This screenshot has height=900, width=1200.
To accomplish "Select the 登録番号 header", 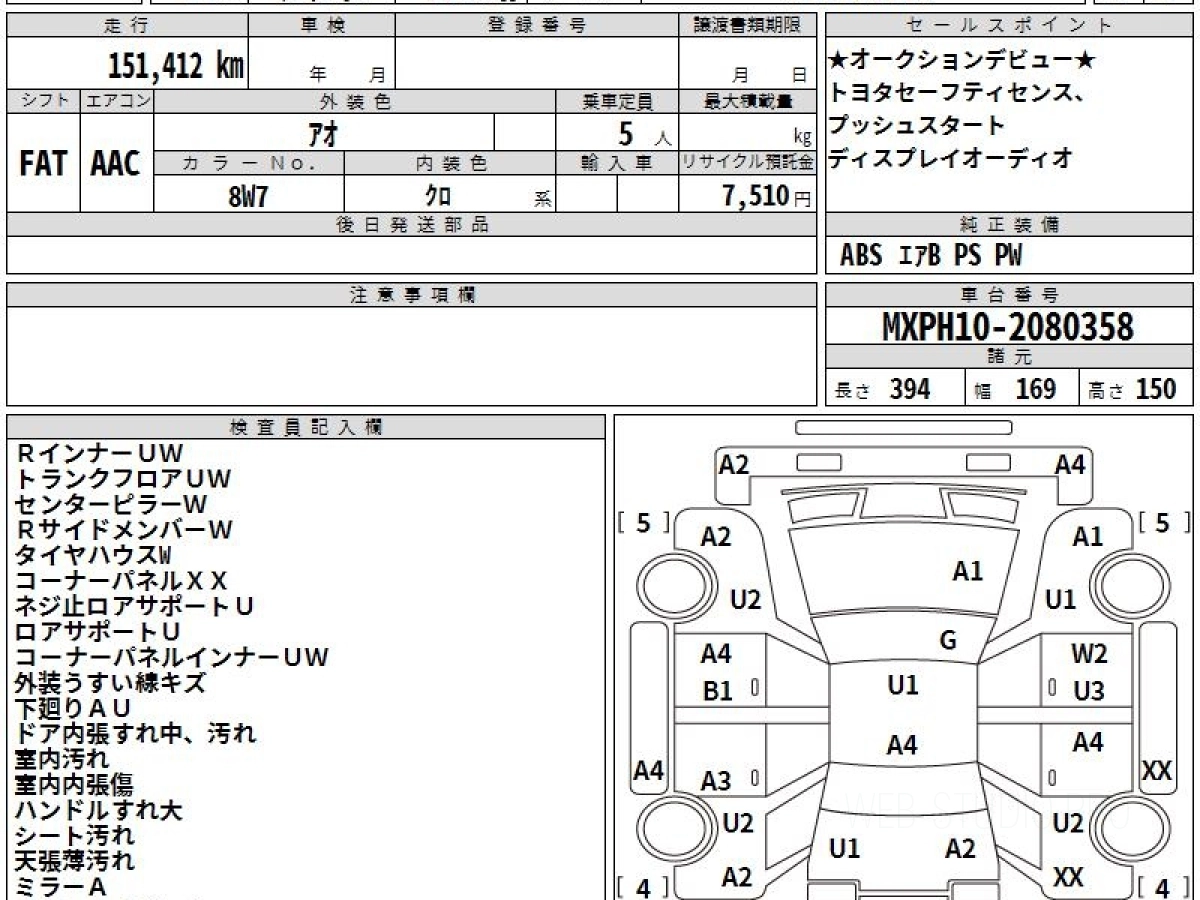I will tap(537, 26).
